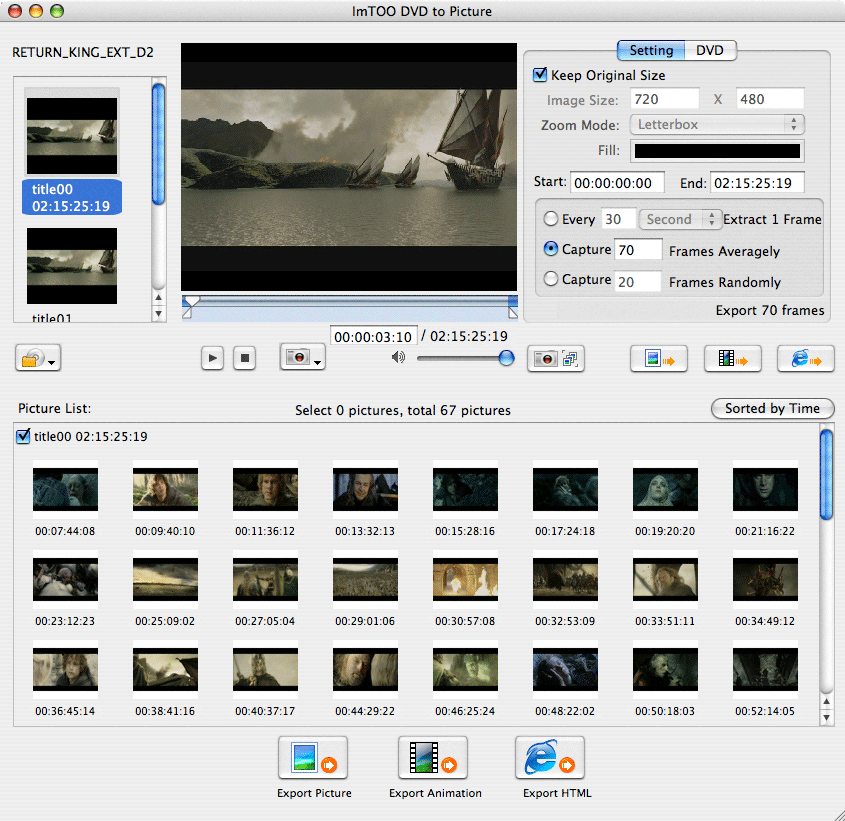Click the random frames count field 20
Viewport: 845px width, 821px height.
pyautogui.click(x=638, y=281)
